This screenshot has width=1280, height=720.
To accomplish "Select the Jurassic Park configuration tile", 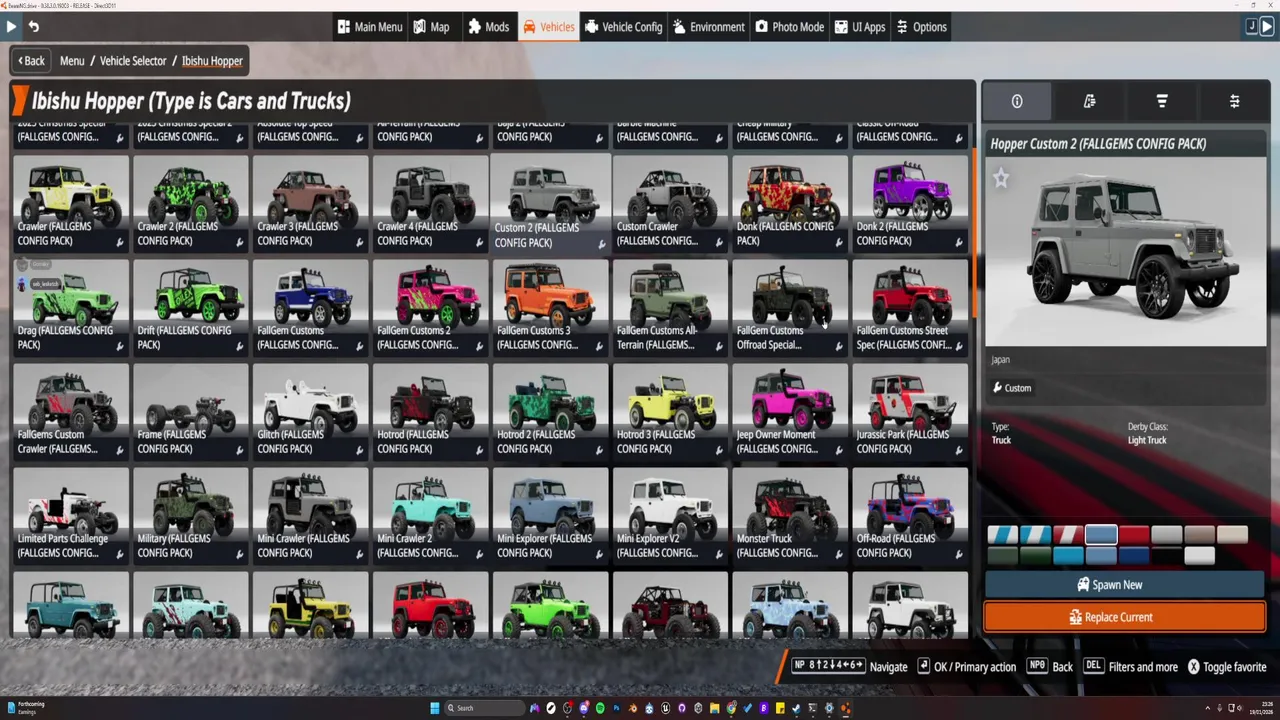I will point(910,411).
